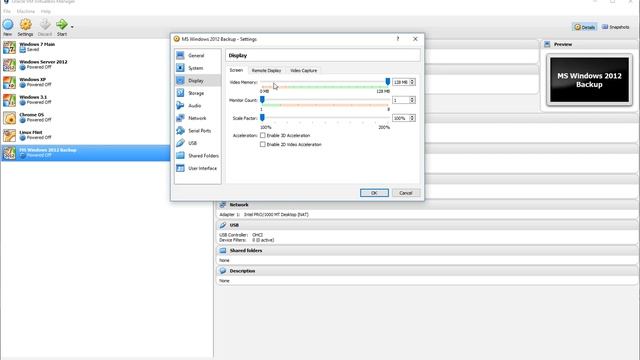Click the Scale Factor slider handle
Screen dimensions: 640x360
tap(262, 118)
